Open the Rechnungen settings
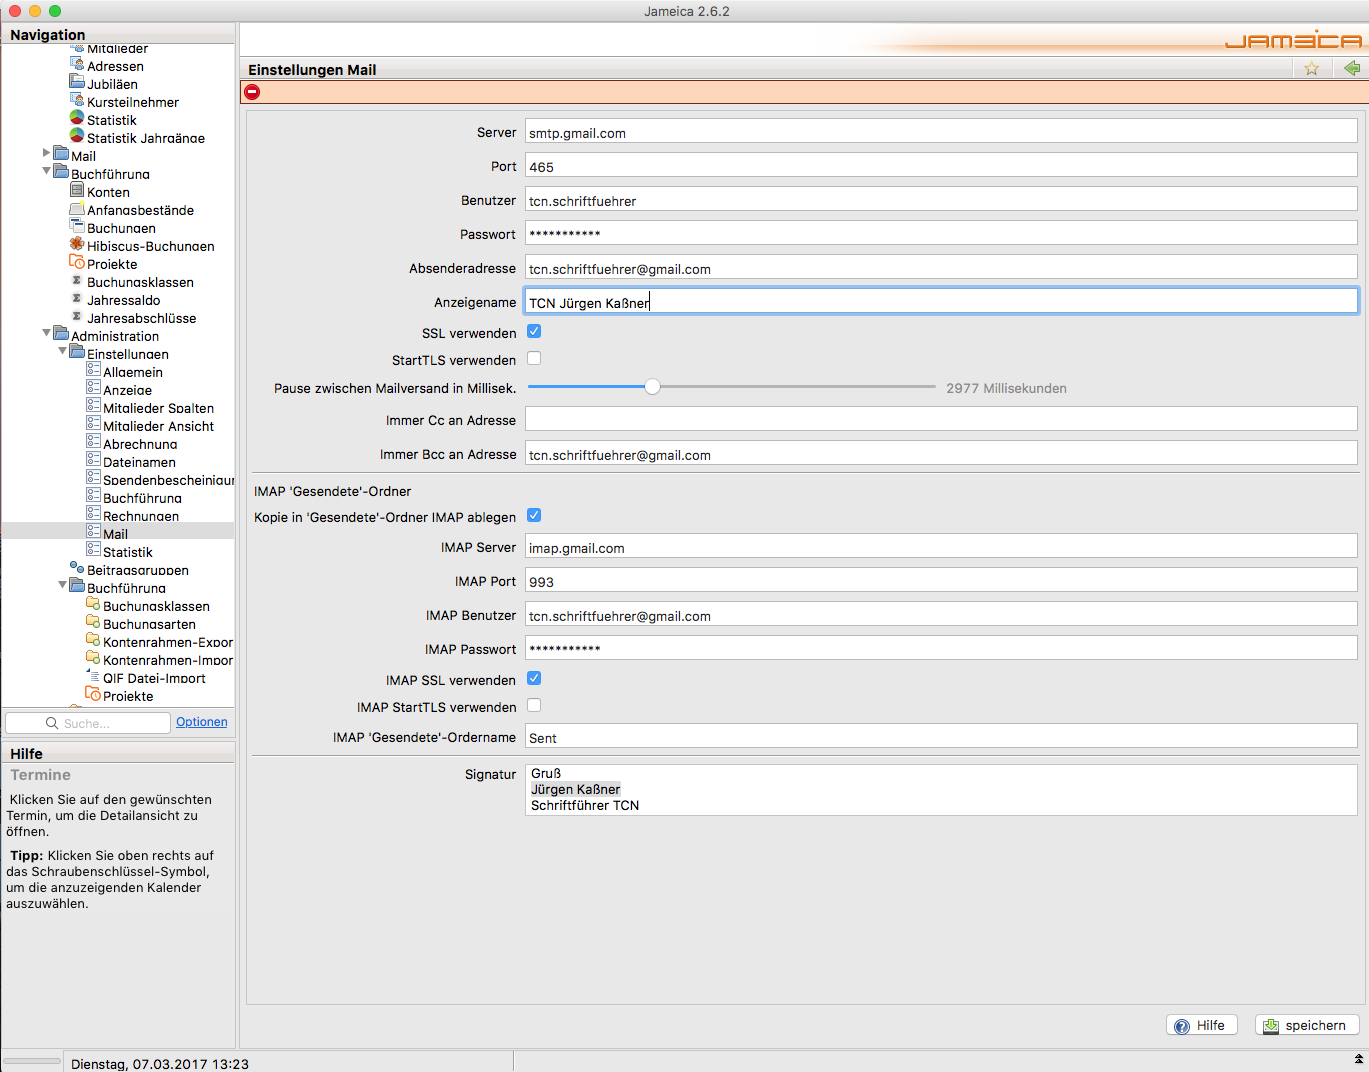Image resolution: width=1369 pixels, height=1072 pixels. click(141, 516)
